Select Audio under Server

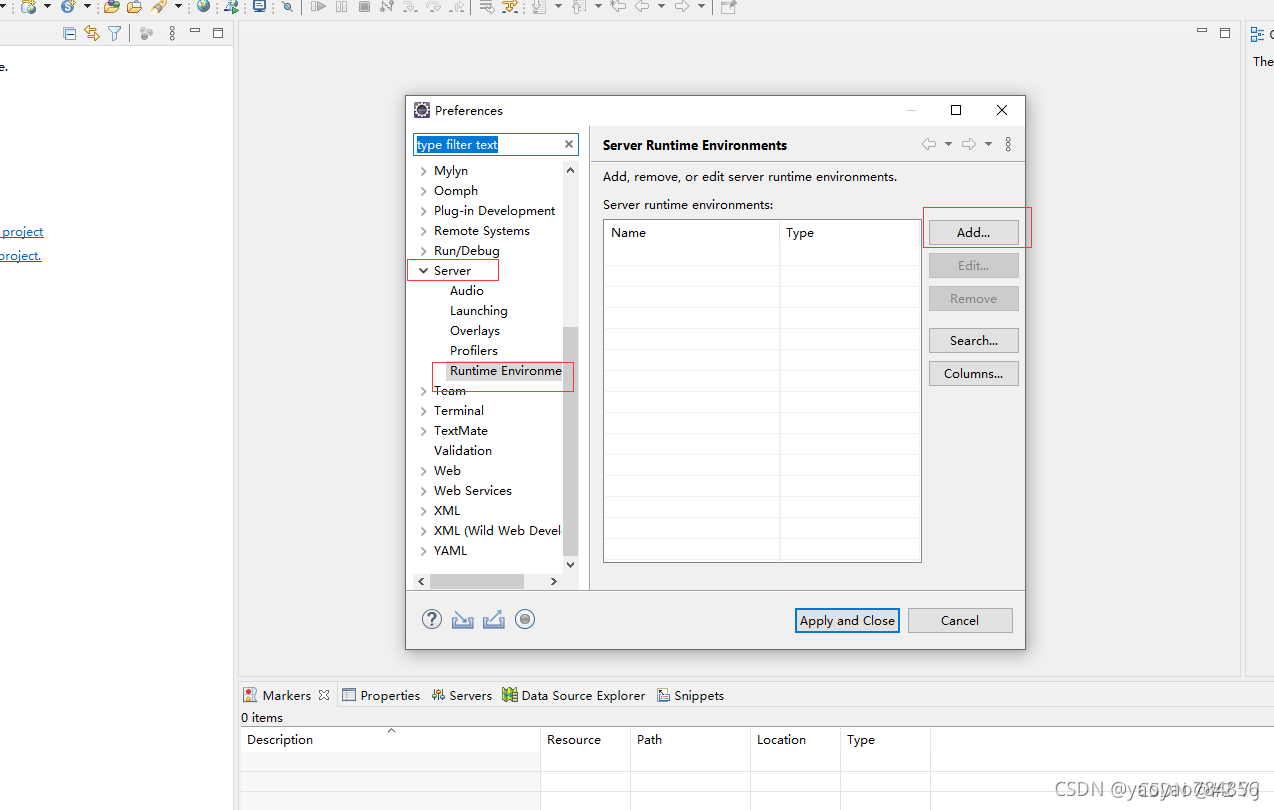(x=467, y=291)
